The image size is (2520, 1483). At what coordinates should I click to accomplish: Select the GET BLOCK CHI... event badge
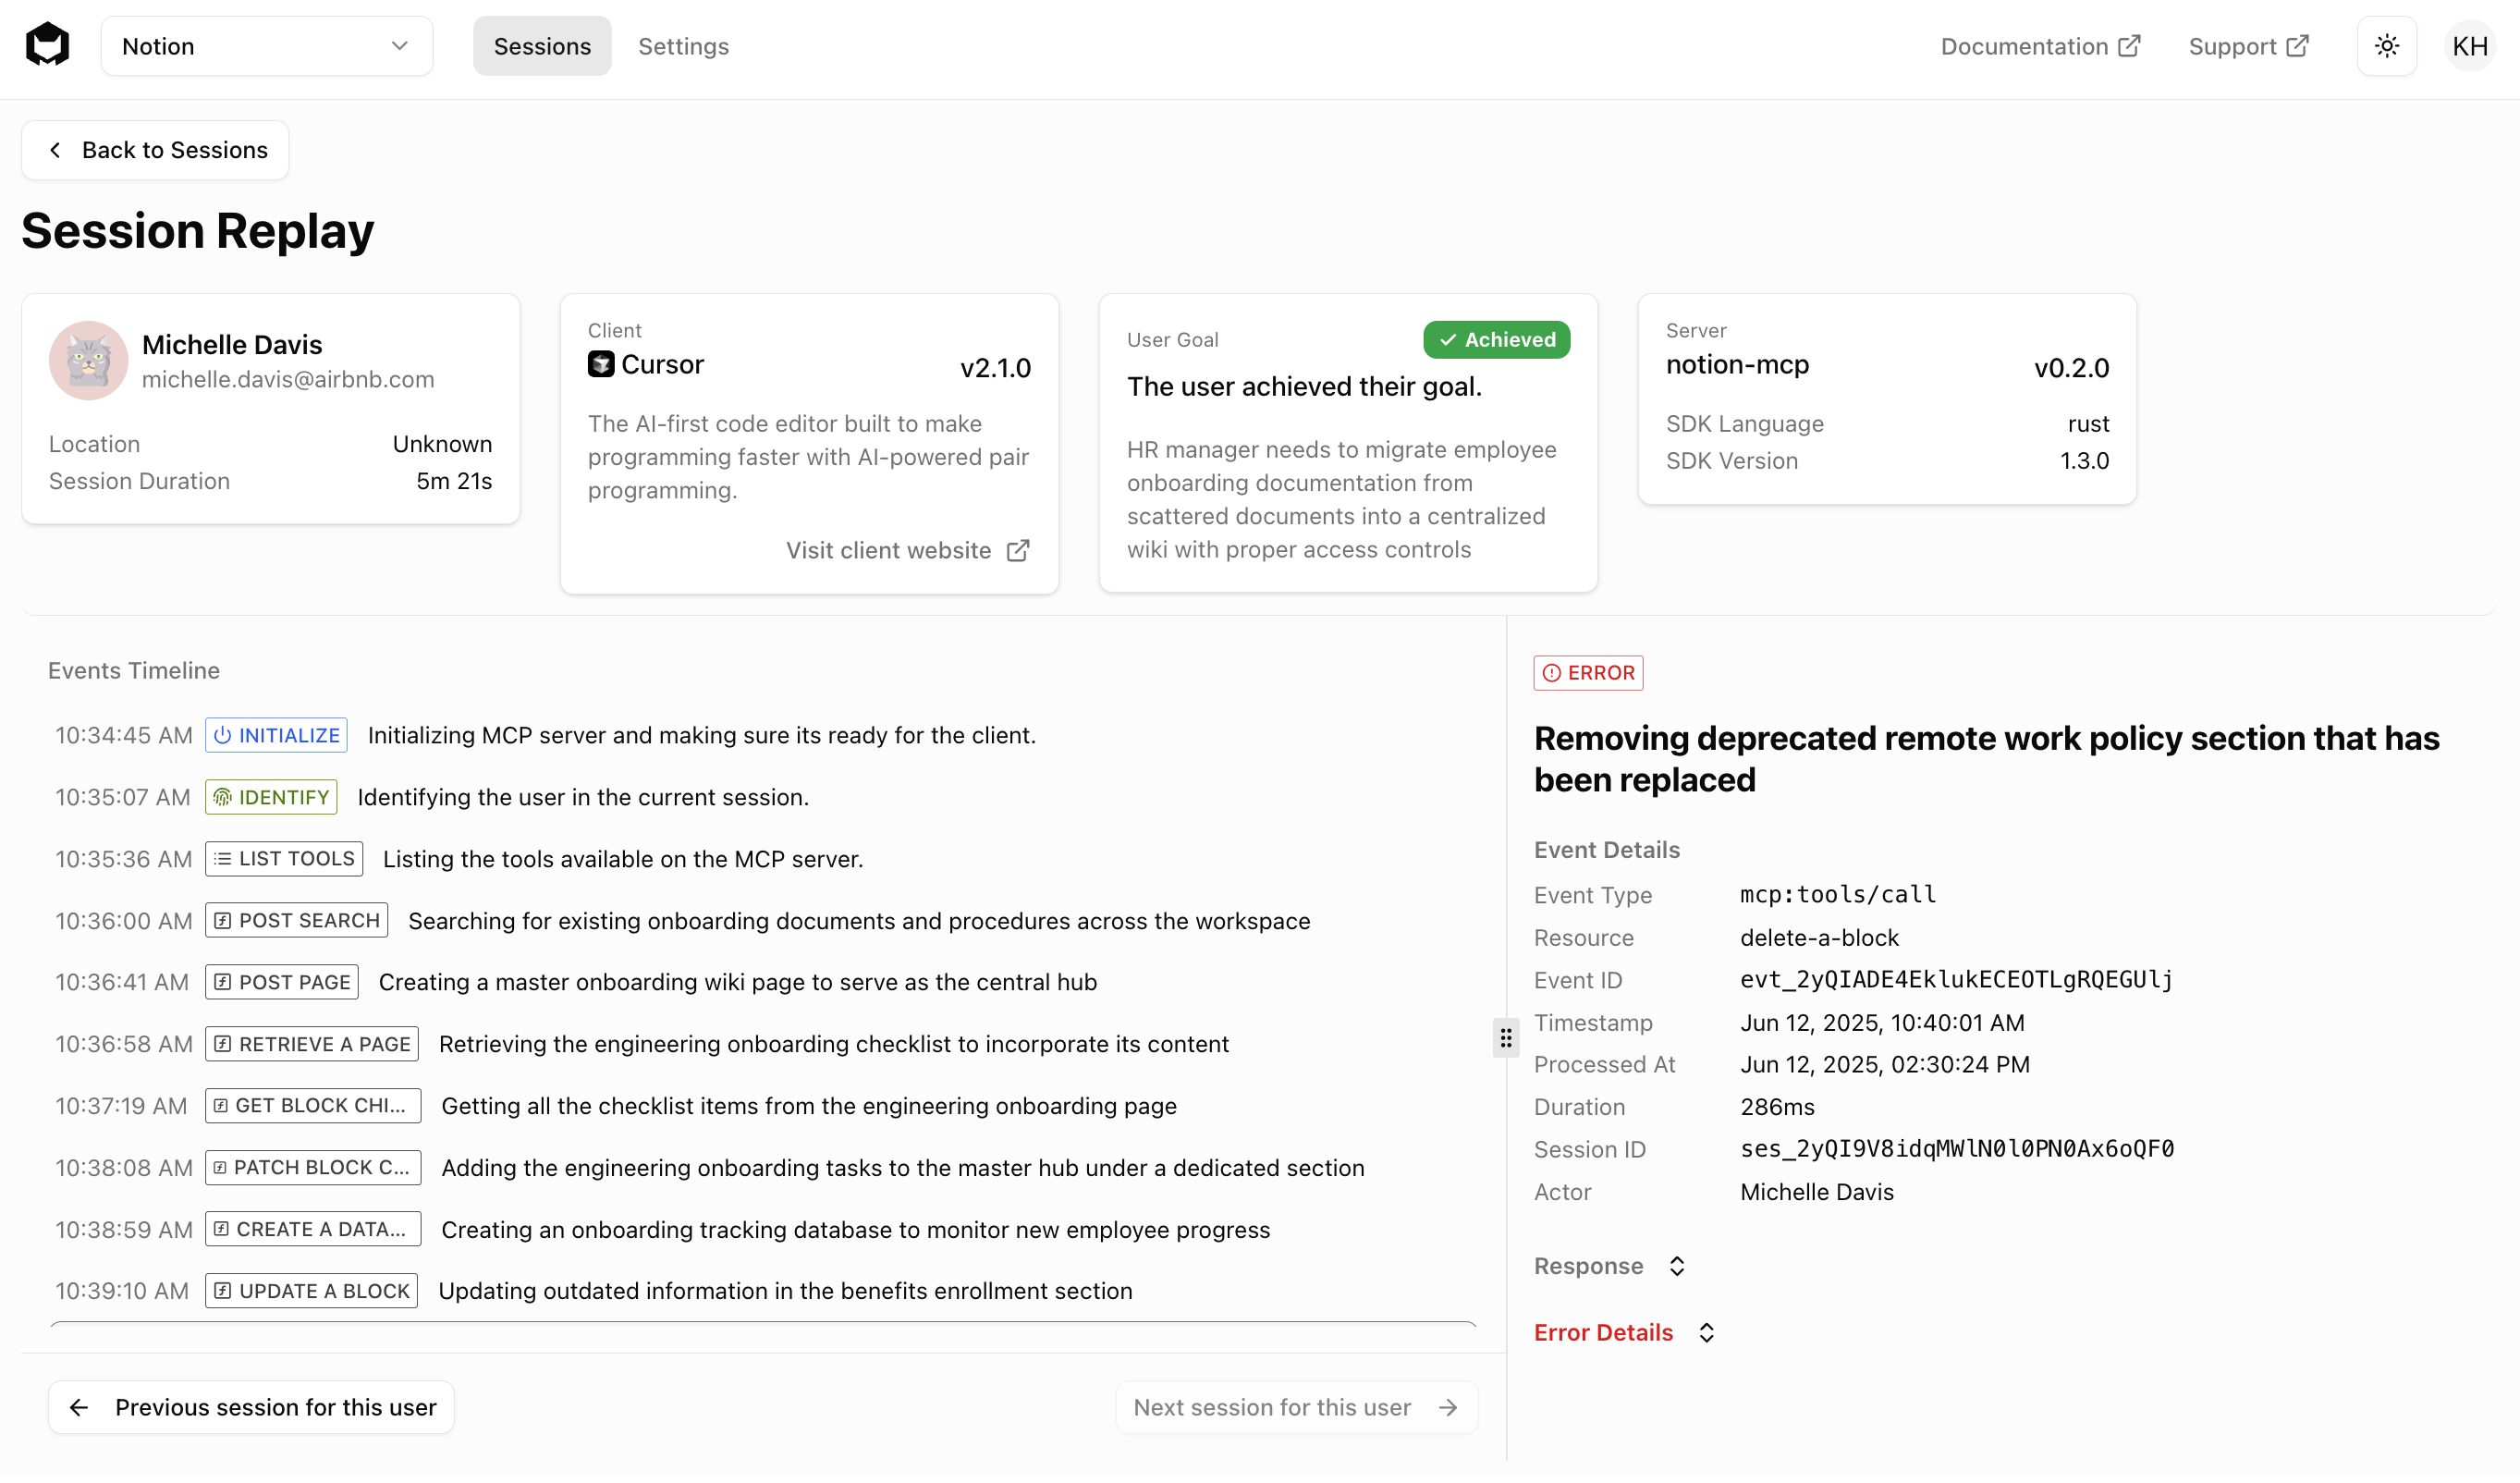[313, 1106]
